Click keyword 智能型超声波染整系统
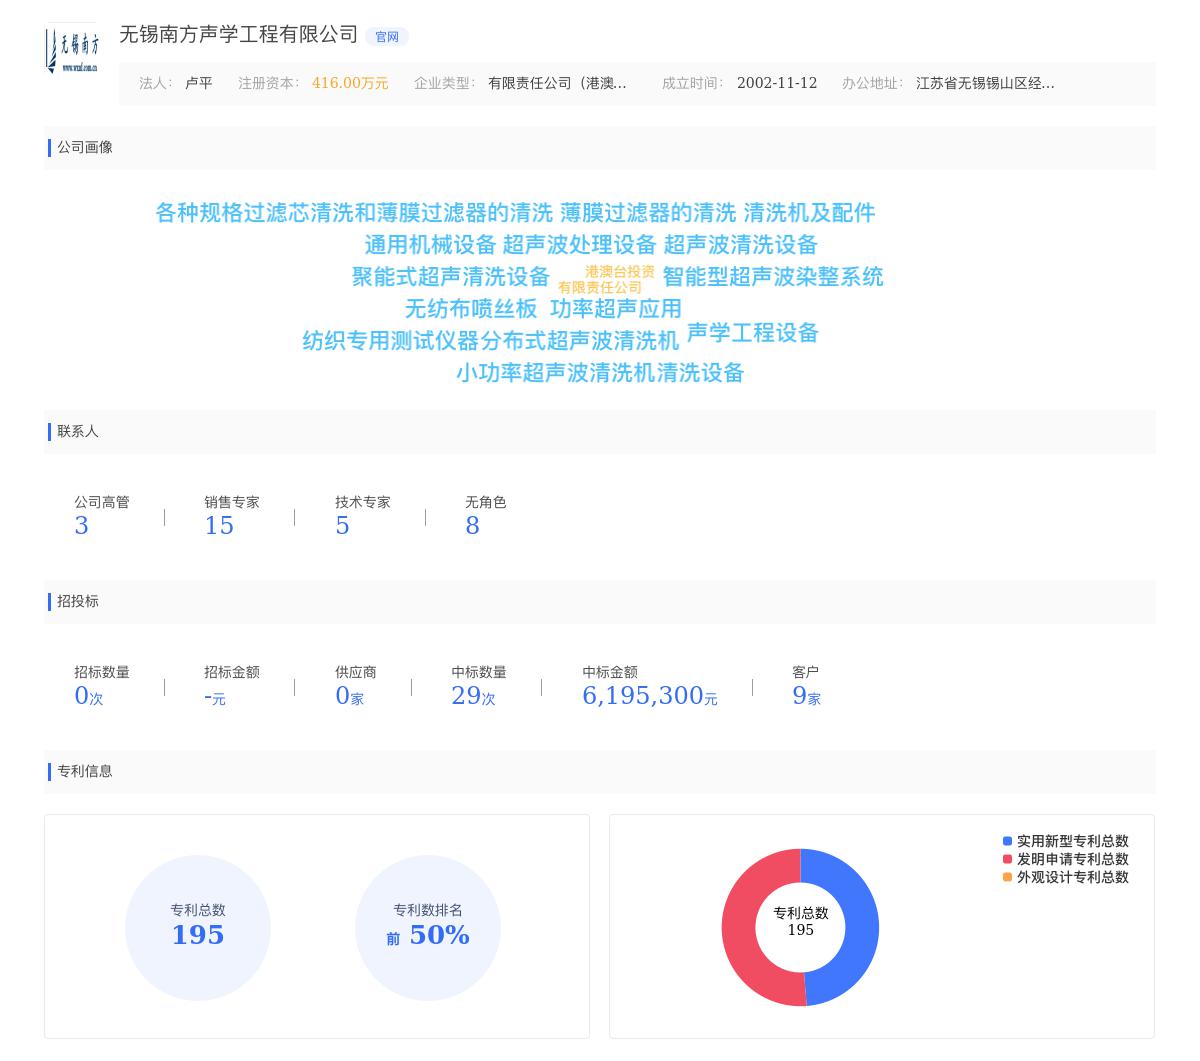 click(x=773, y=277)
